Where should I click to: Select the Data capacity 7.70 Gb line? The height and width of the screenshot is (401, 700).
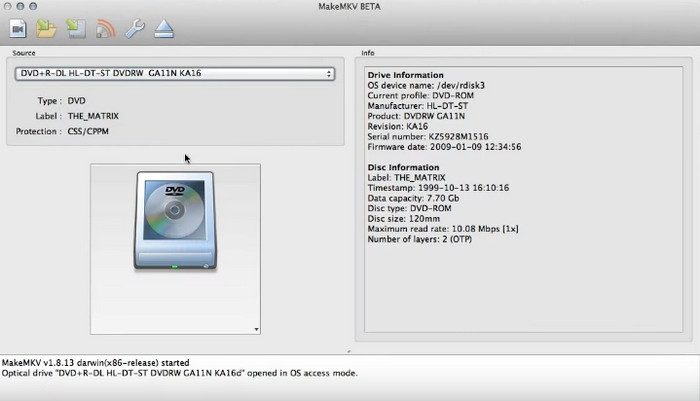(x=413, y=198)
